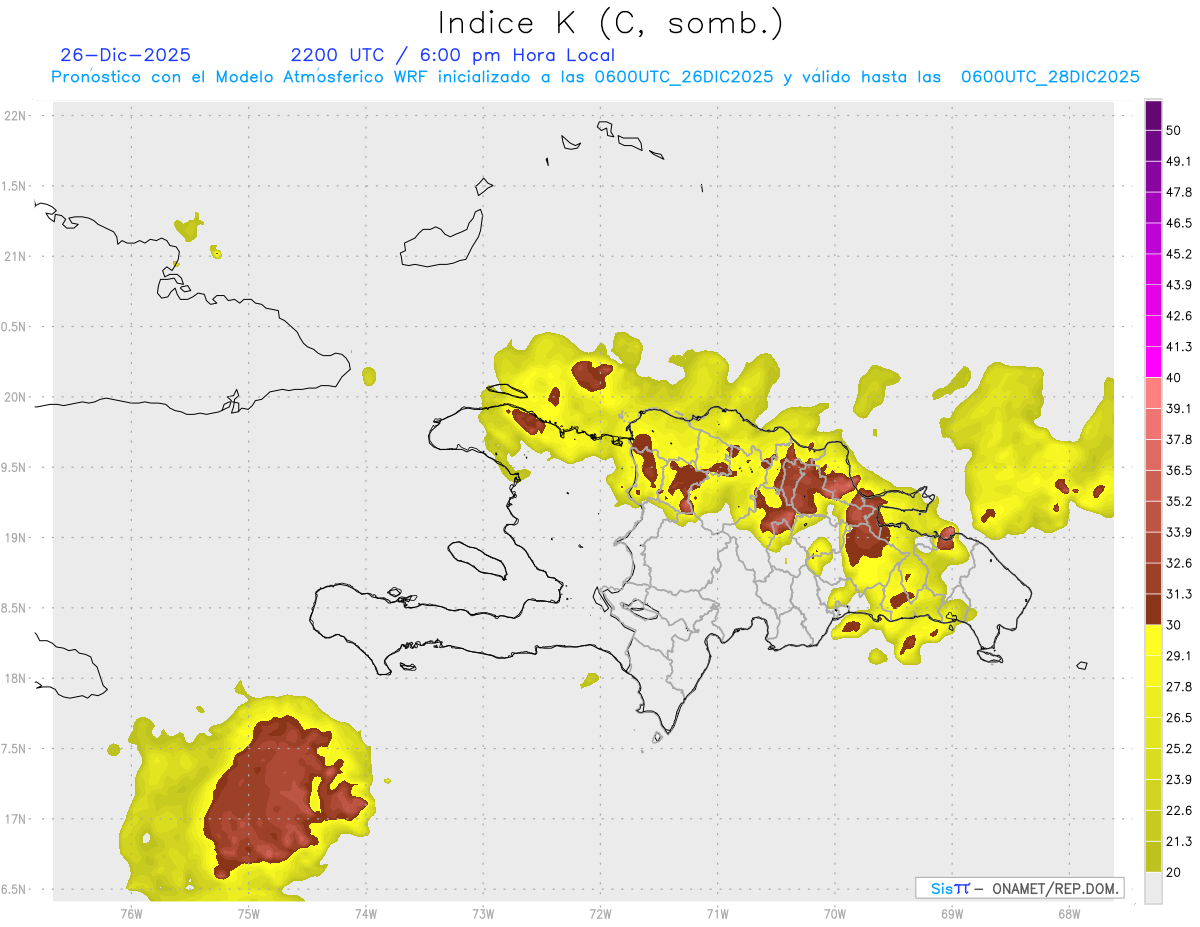Pick the dark purple legend band above 50
The height and width of the screenshot is (927, 1200).
[1153, 115]
